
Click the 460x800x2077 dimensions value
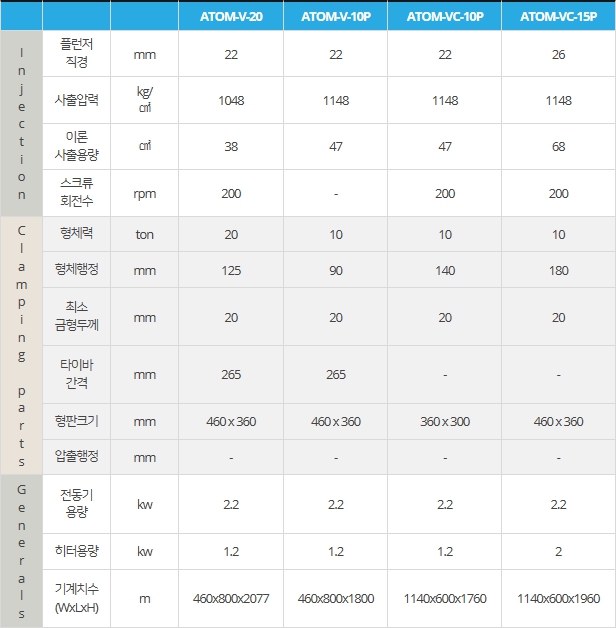click(x=231, y=599)
